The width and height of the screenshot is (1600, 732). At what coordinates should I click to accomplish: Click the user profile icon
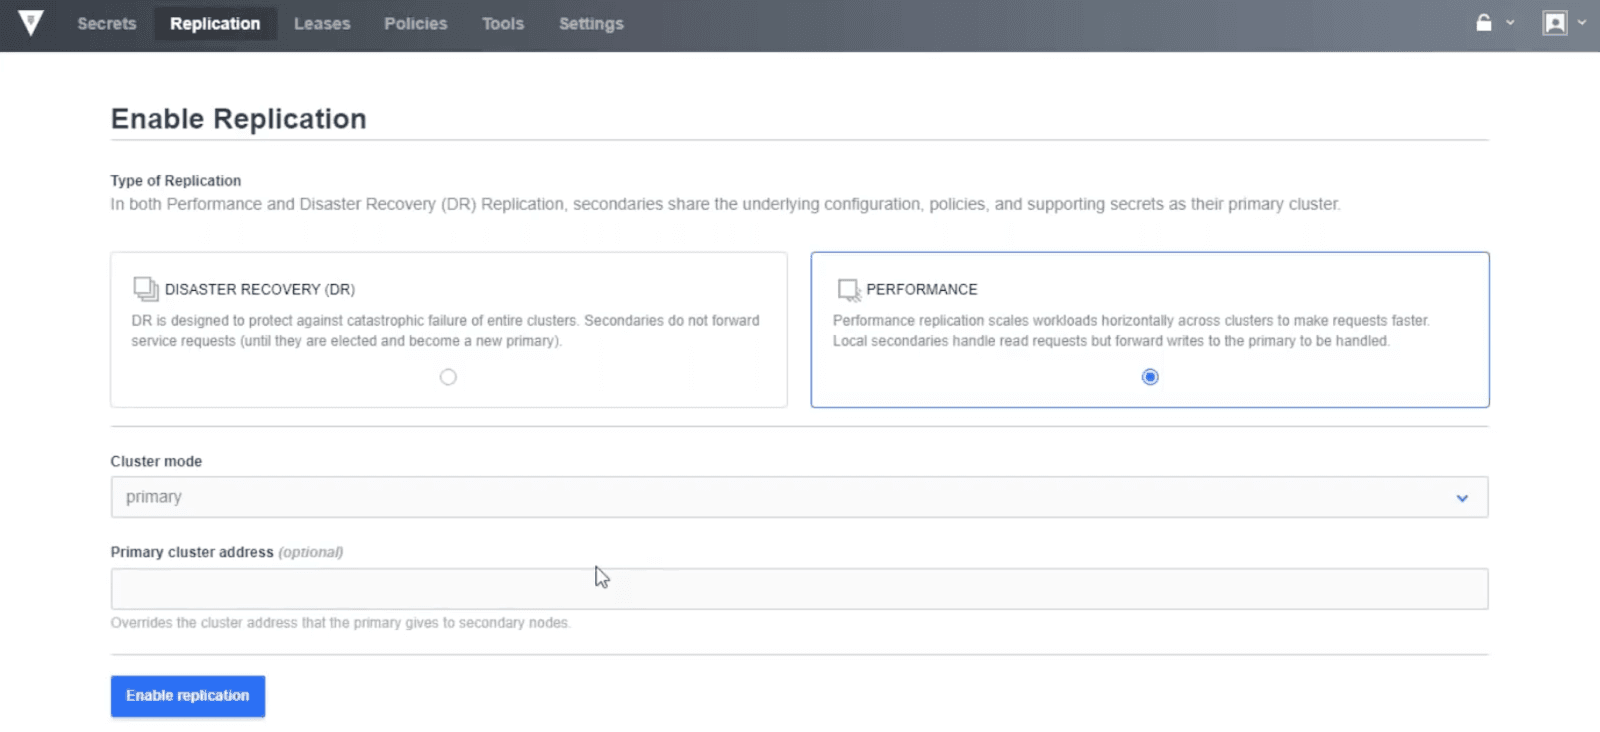[x=1554, y=23]
